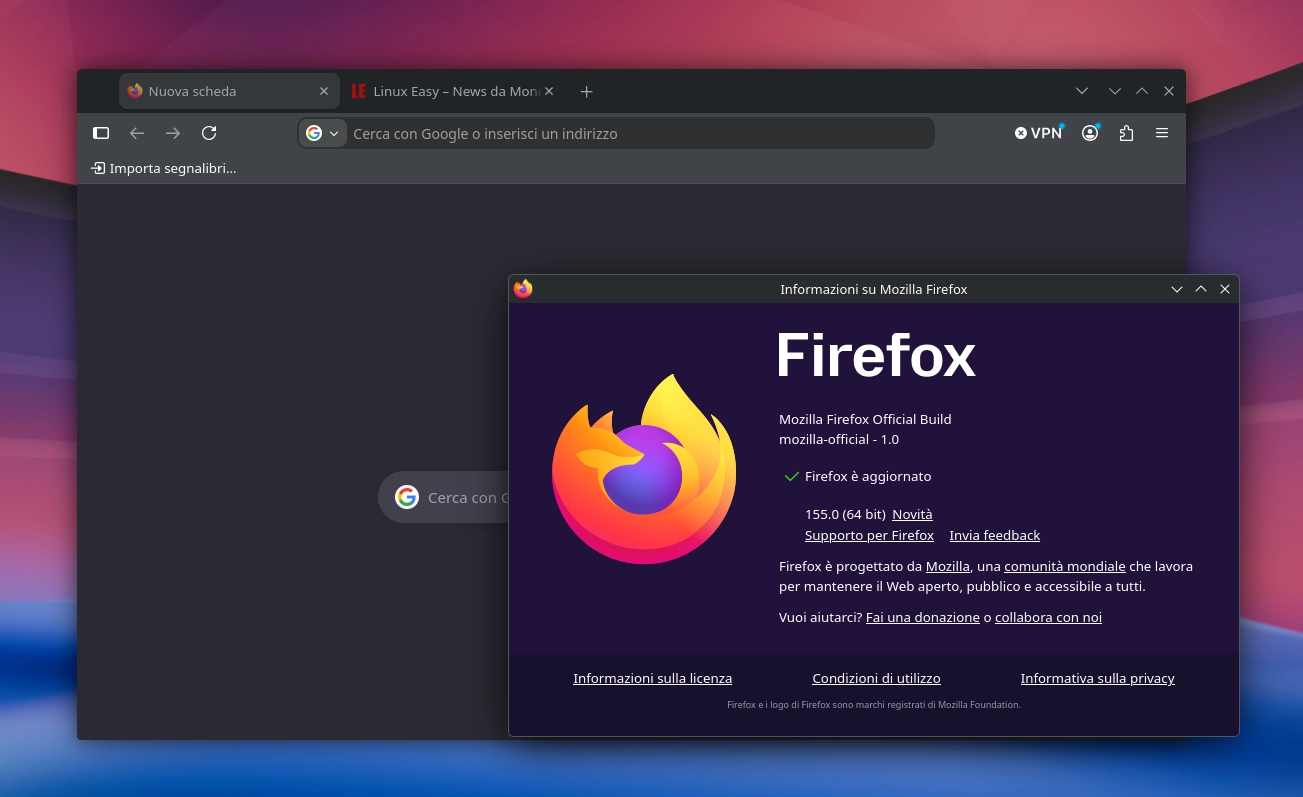This screenshot has height=797, width=1303.
Task: Click the Firefox icon in About dialog titlebar
Action: tap(523, 289)
